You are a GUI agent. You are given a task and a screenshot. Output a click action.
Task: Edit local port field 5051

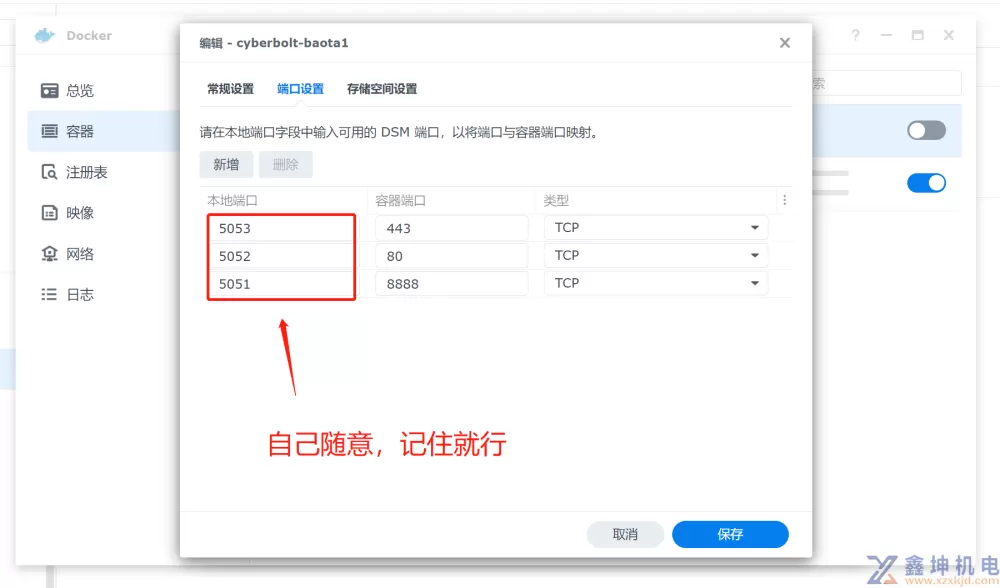pos(283,284)
